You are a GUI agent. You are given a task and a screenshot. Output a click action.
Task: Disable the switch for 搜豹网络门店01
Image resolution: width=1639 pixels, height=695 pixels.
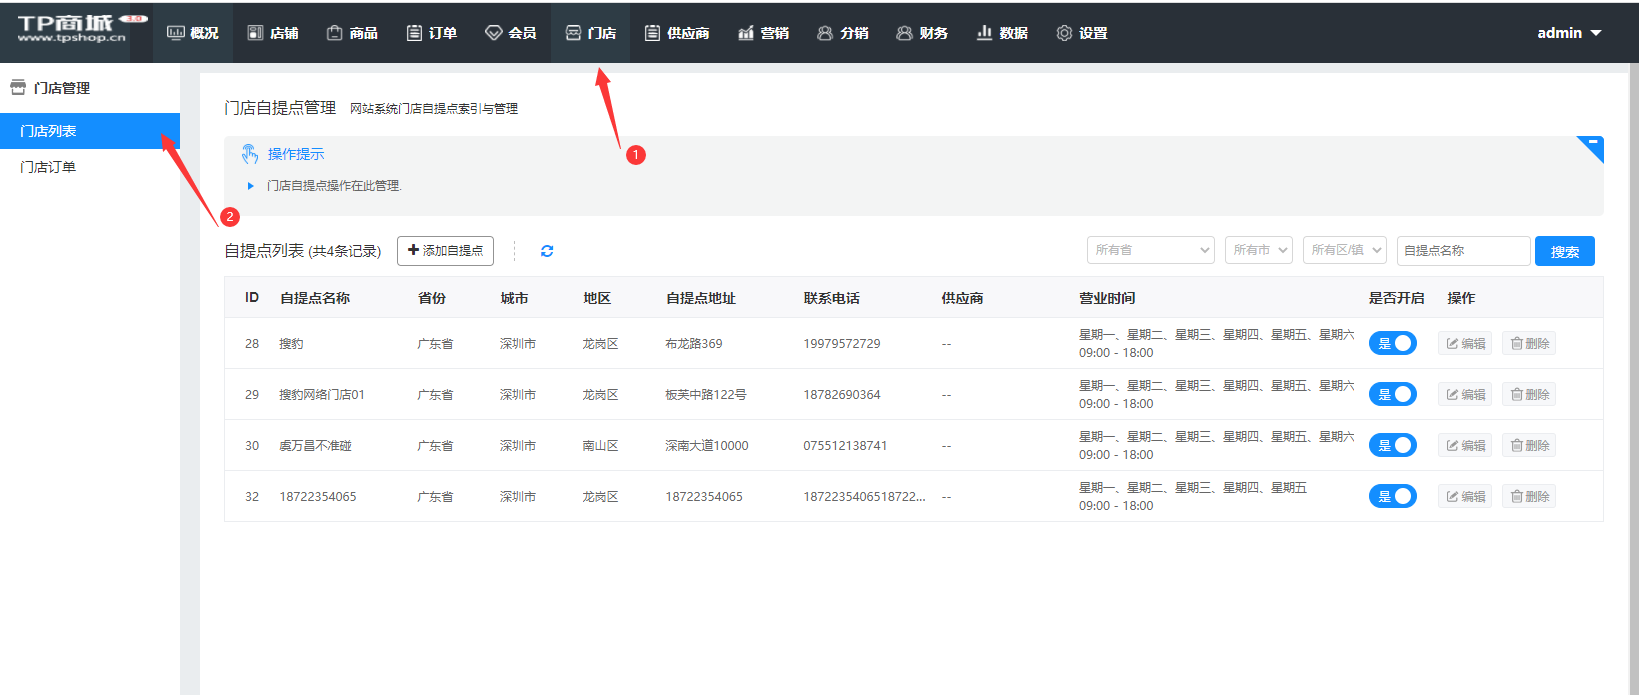[1392, 394]
